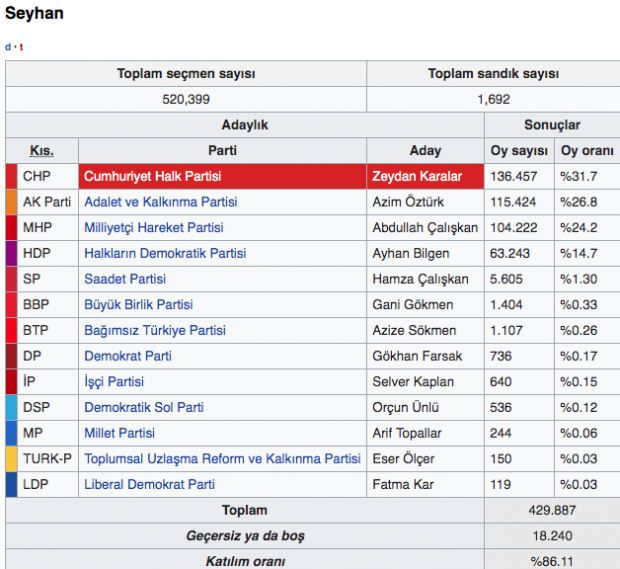This screenshot has height=569, width=620.
Task: Click Cumhuriyet Halk Partisi in the highlighted row
Action: tap(152, 176)
